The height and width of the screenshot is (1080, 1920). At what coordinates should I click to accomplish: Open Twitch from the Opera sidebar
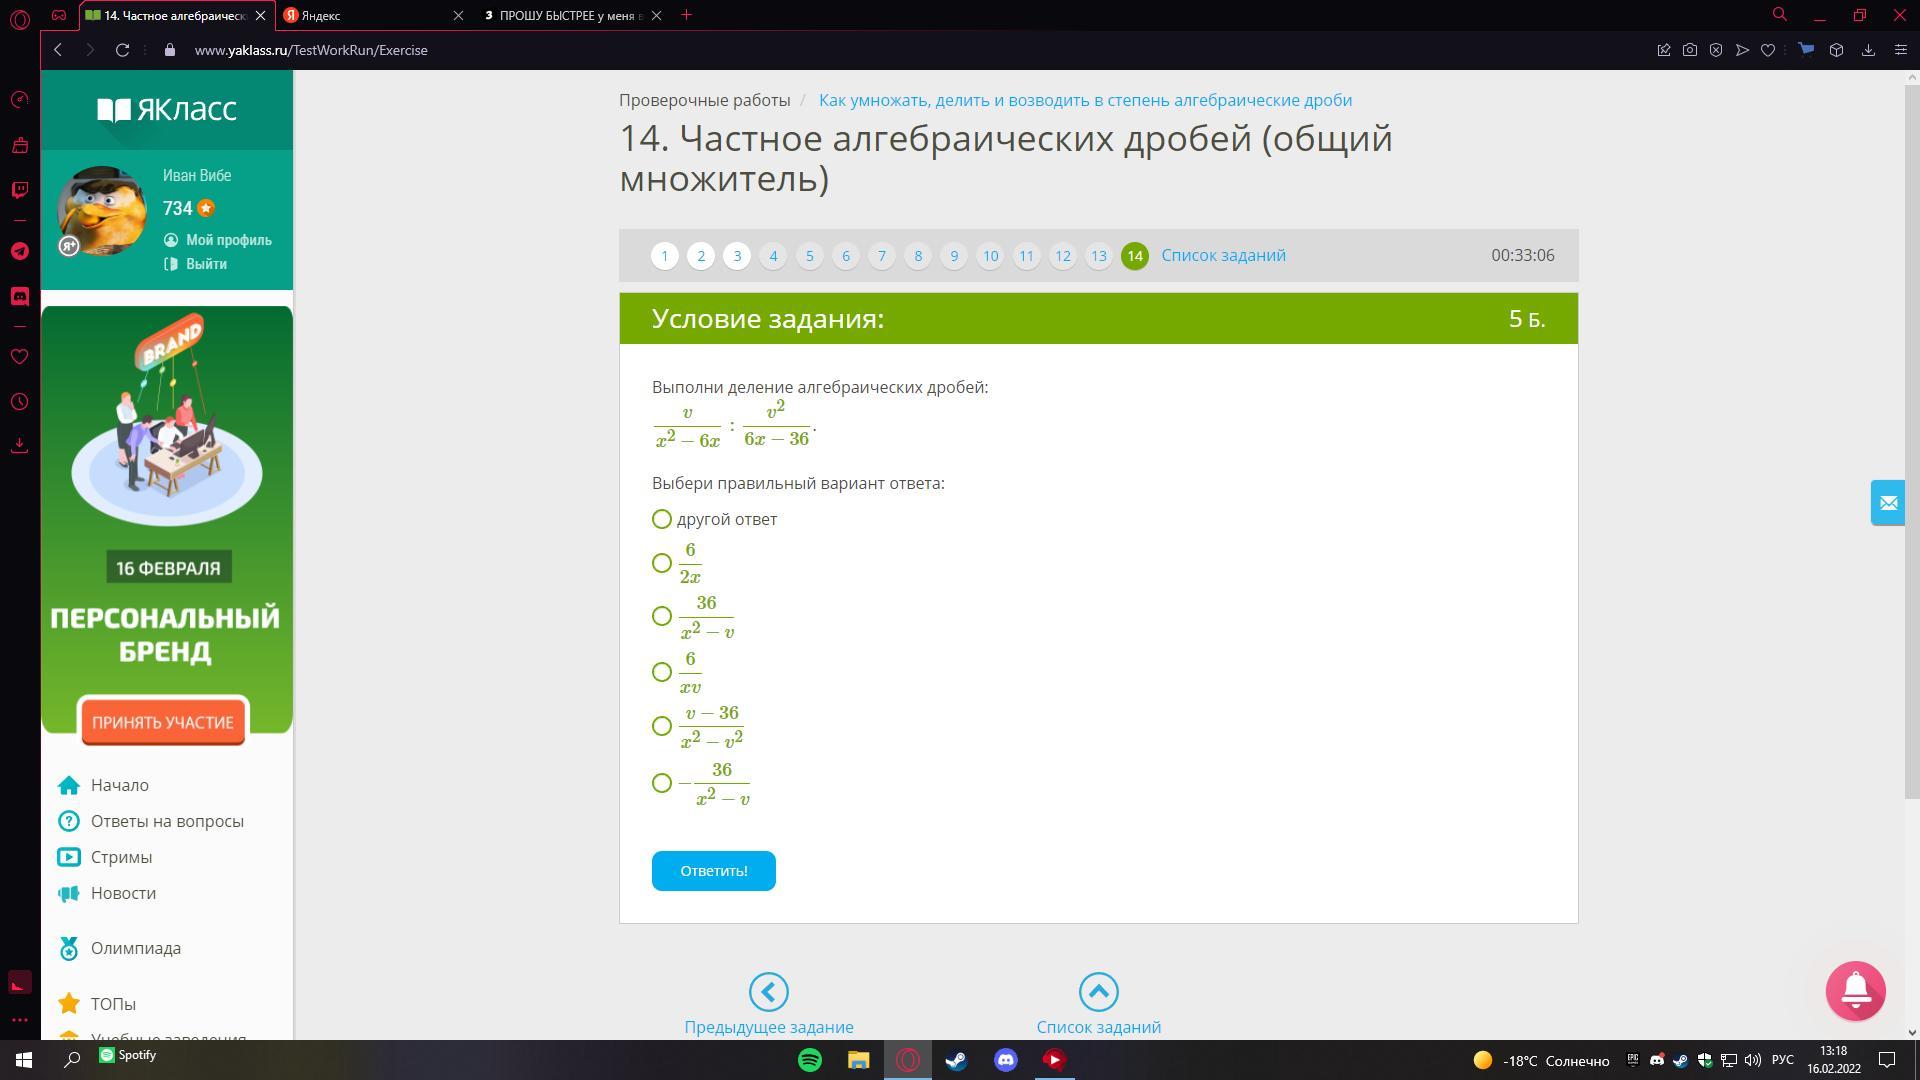click(x=19, y=190)
